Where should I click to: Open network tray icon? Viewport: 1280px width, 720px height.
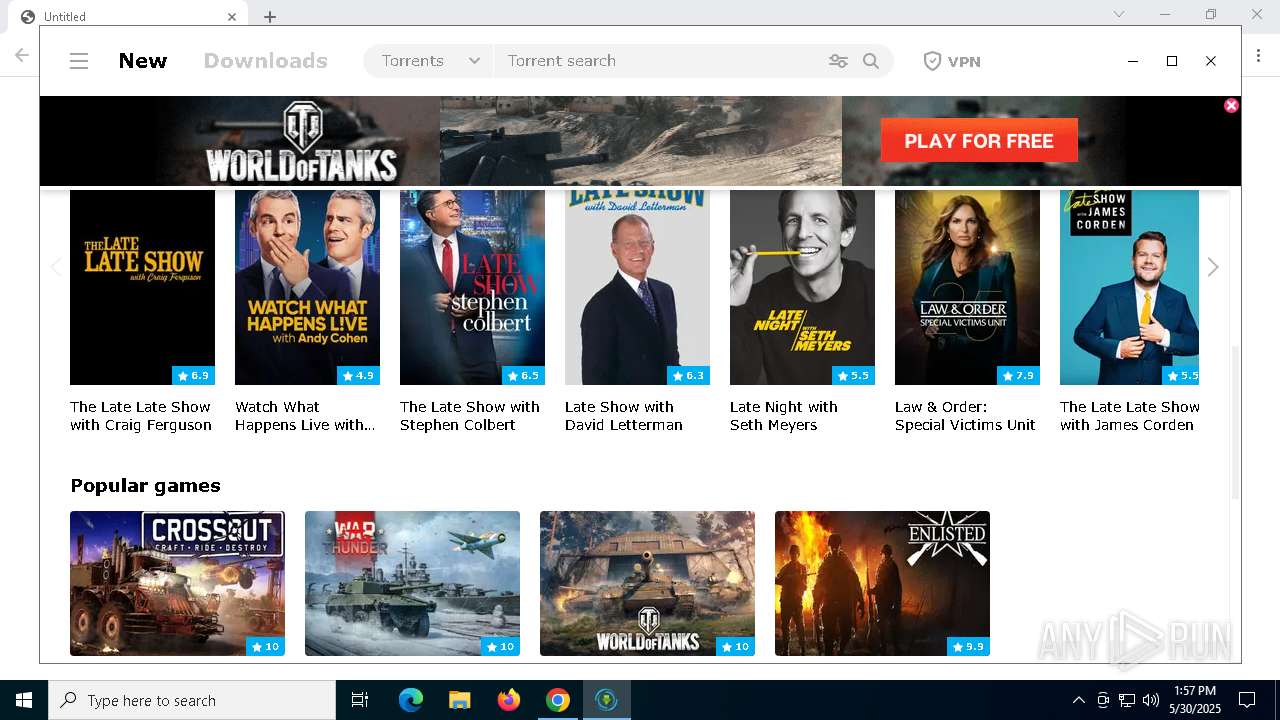click(x=1127, y=700)
